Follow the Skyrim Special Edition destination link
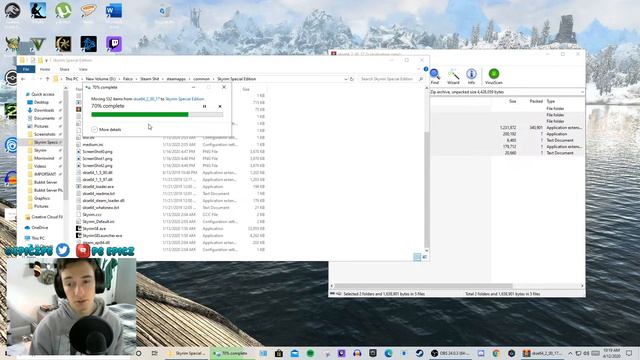 [184, 99]
